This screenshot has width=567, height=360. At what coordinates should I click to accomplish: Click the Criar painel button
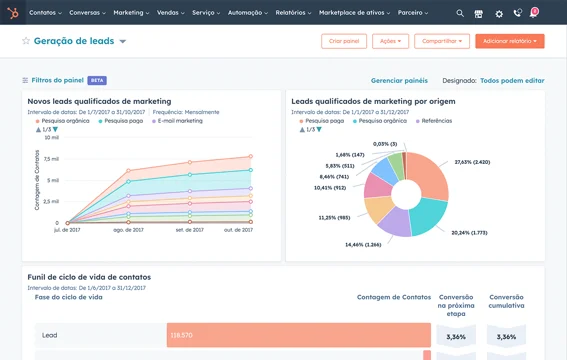[x=344, y=41]
